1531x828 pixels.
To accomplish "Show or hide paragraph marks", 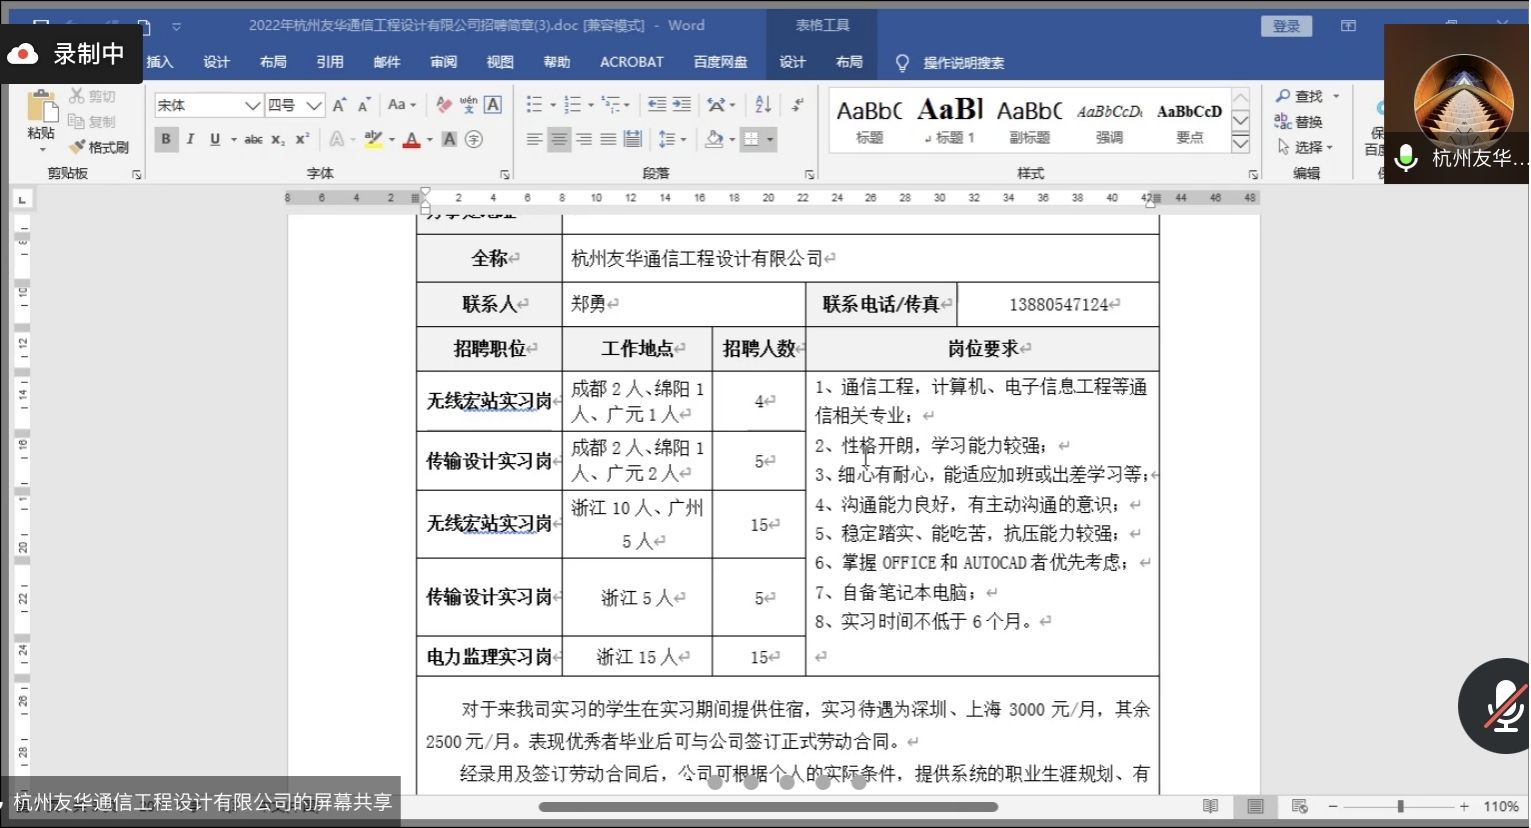I will coord(797,105).
